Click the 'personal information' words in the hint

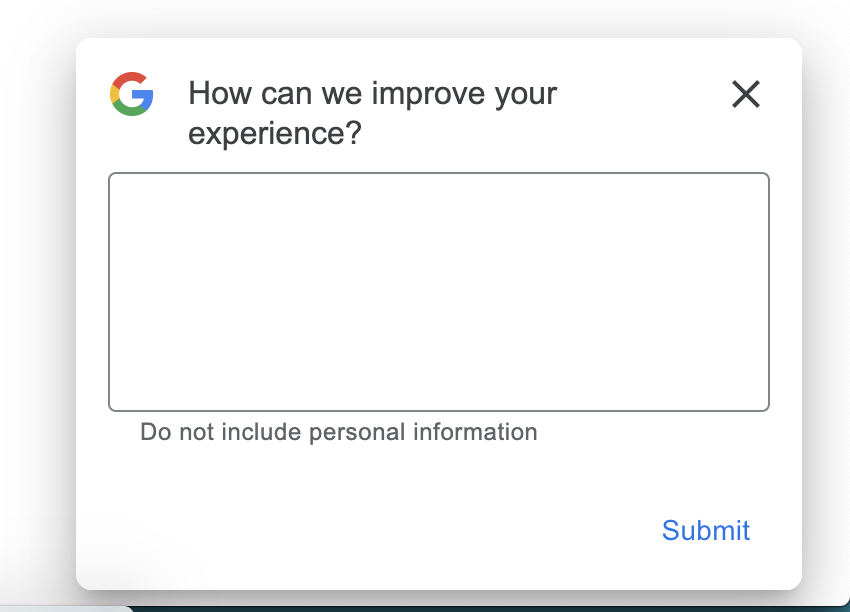423,432
